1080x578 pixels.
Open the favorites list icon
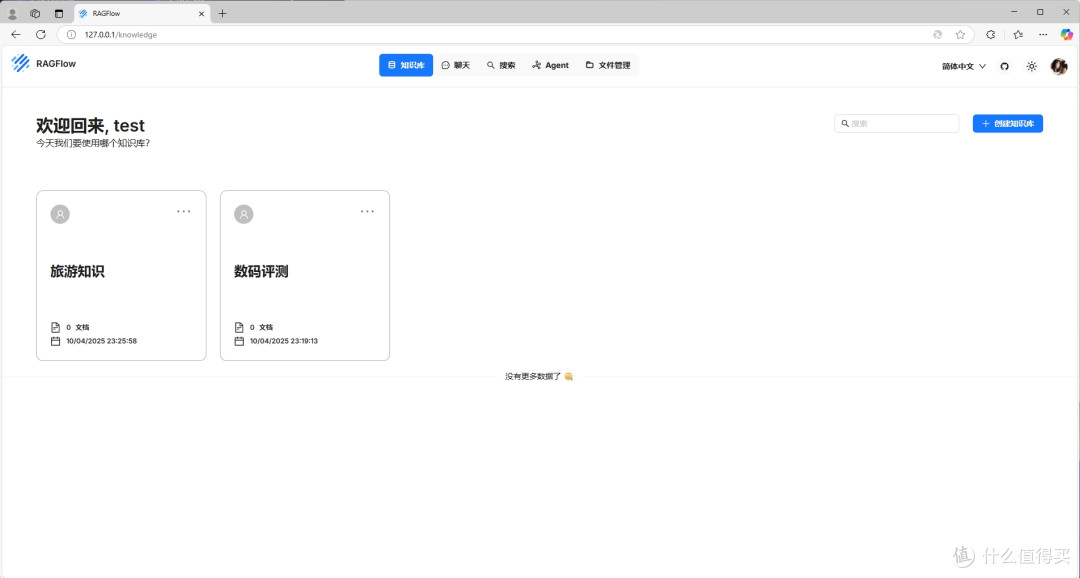pyautogui.click(x=1018, y=34)
